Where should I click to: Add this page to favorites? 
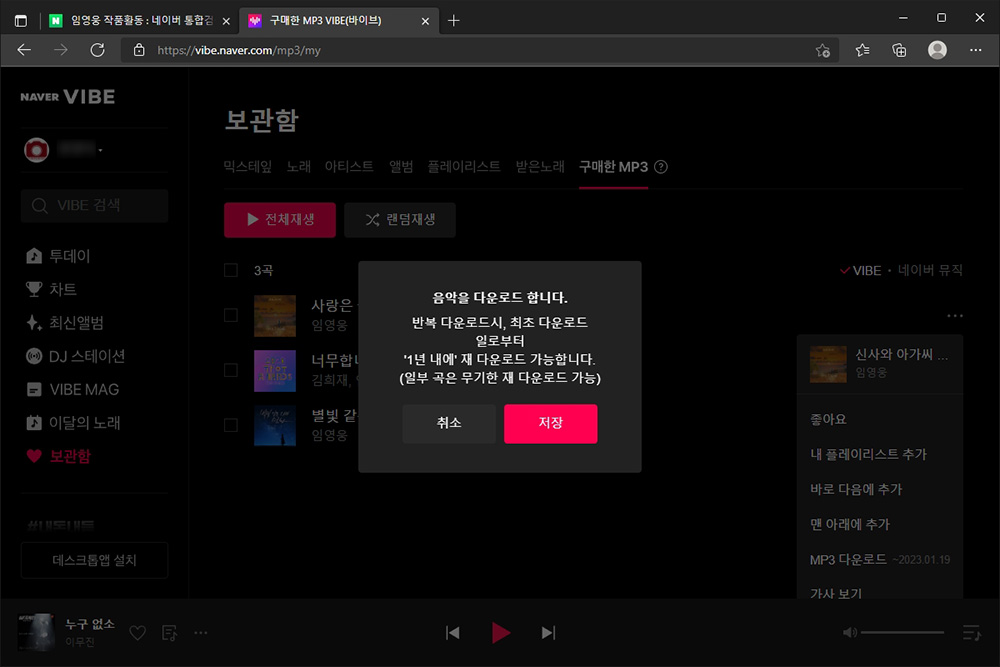(x=823, y=50)
